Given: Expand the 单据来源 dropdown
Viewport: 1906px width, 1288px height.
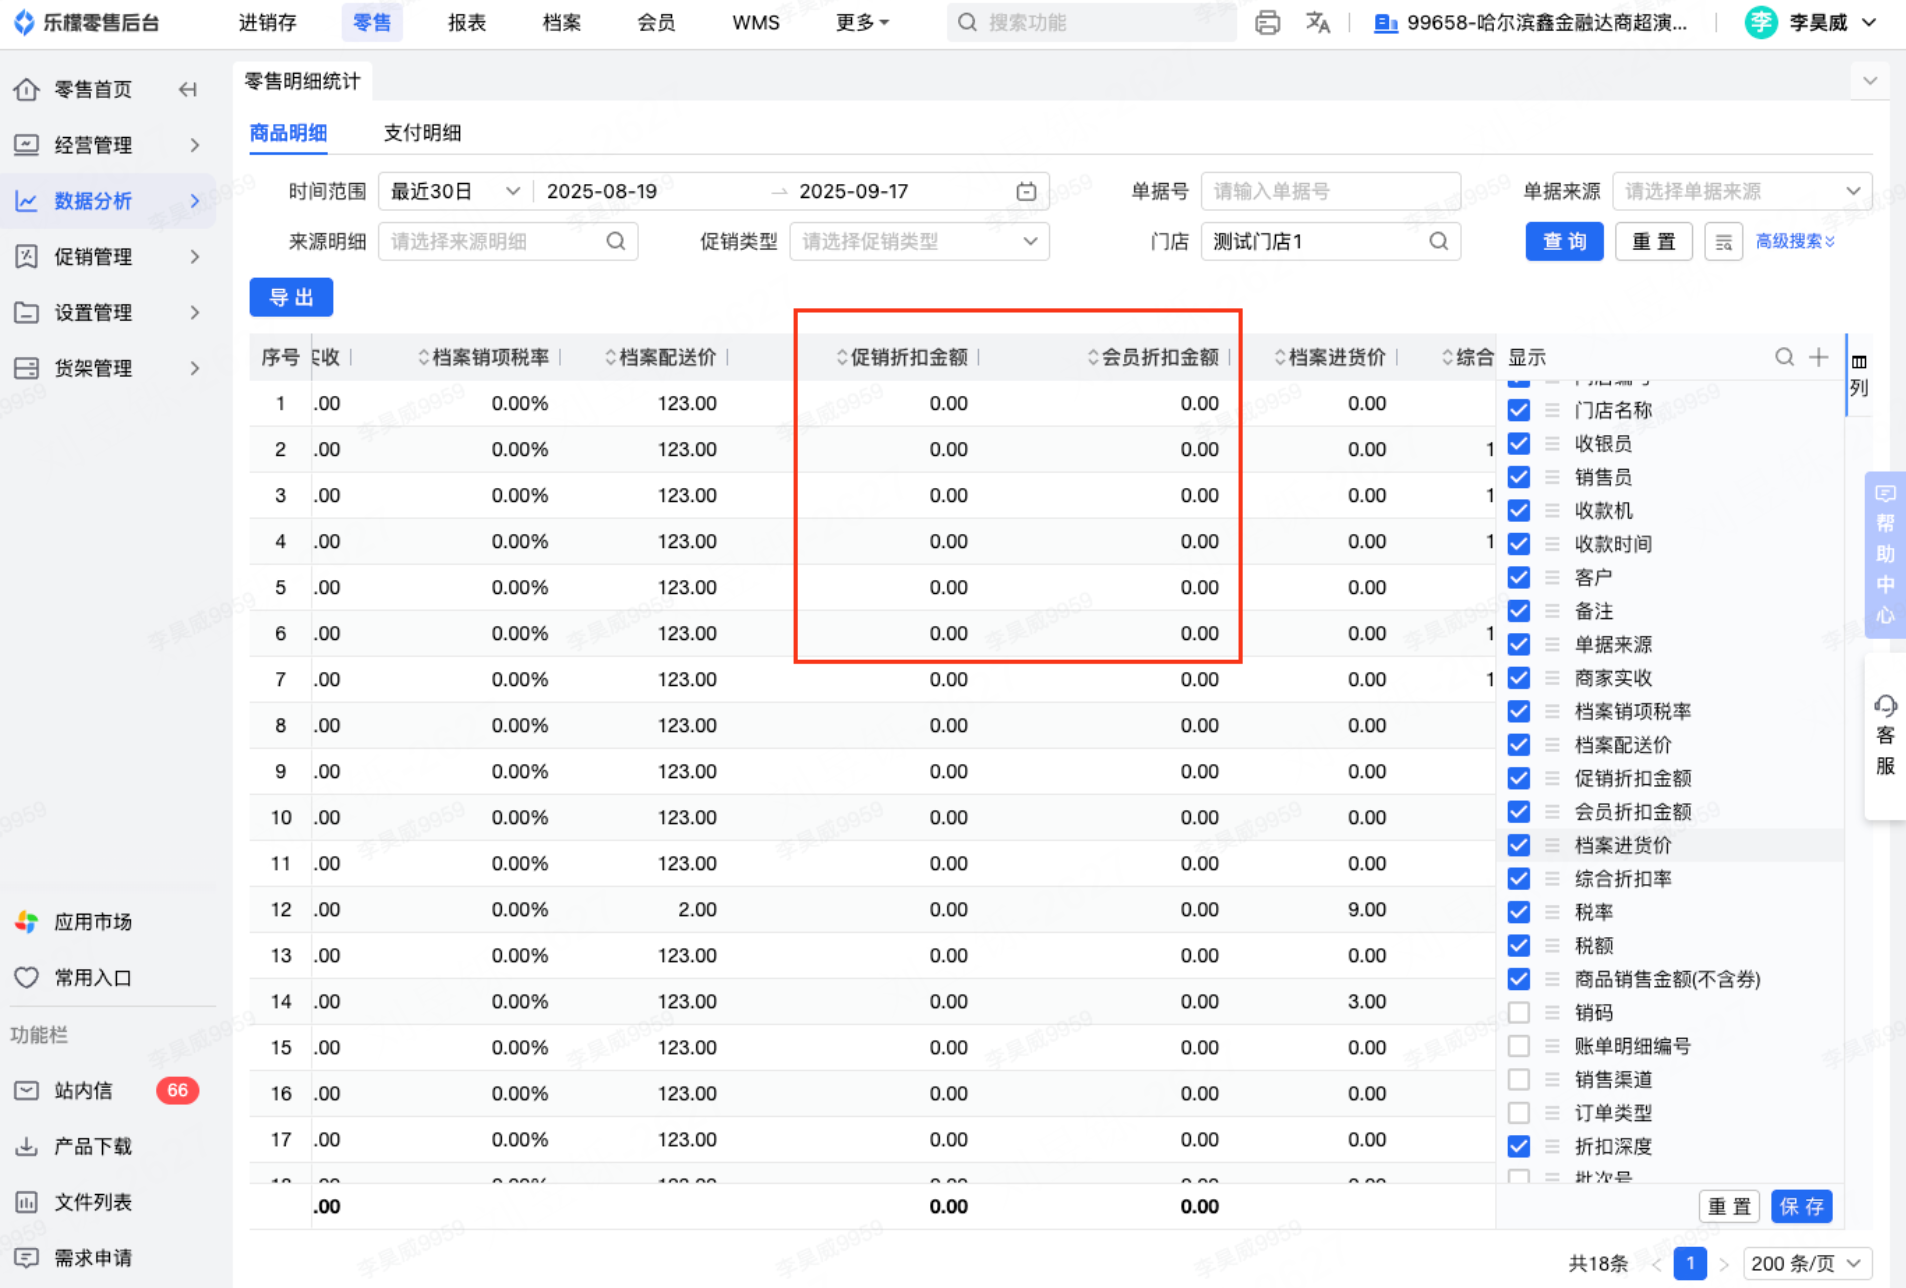Looking at the screenshot, I should point(1741,191).
